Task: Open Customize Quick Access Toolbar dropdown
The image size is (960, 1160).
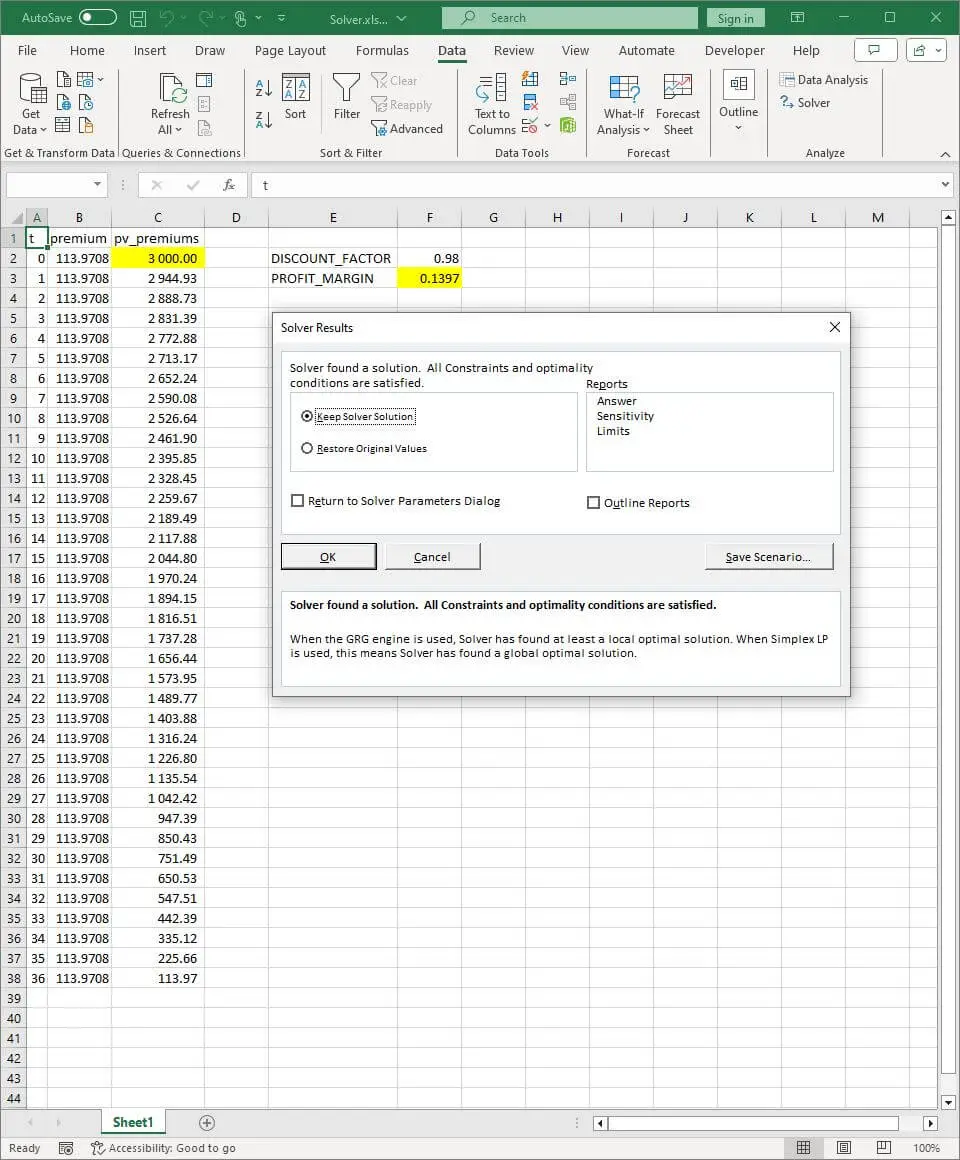Action: (282, 18)
